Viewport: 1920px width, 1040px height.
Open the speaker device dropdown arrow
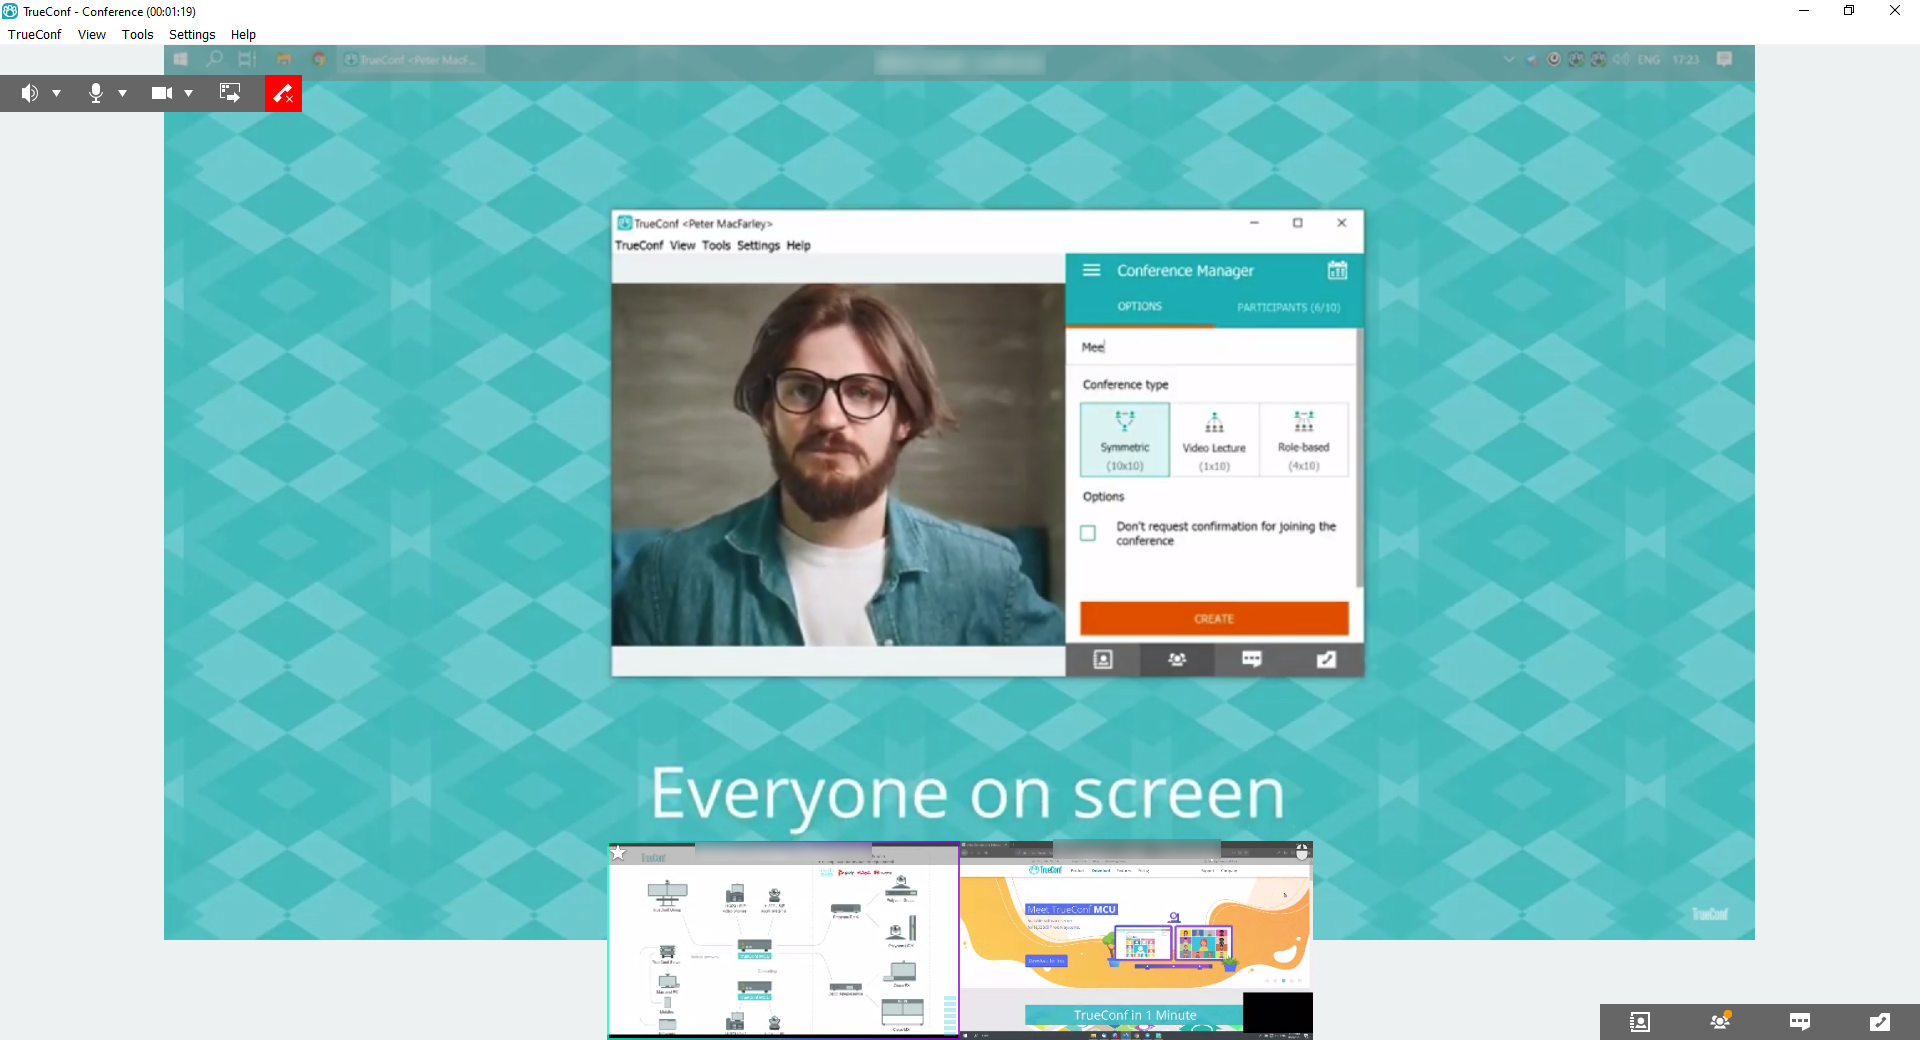click(x=57, y=93)
